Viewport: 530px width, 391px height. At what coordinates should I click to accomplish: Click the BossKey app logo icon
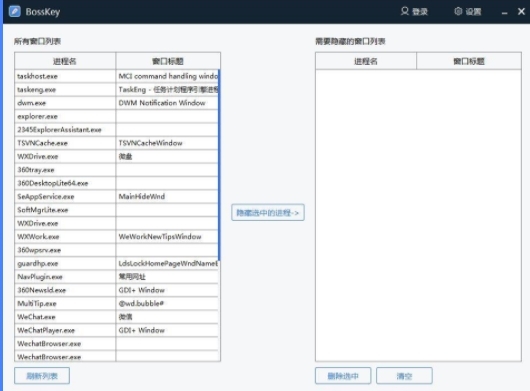15,11
